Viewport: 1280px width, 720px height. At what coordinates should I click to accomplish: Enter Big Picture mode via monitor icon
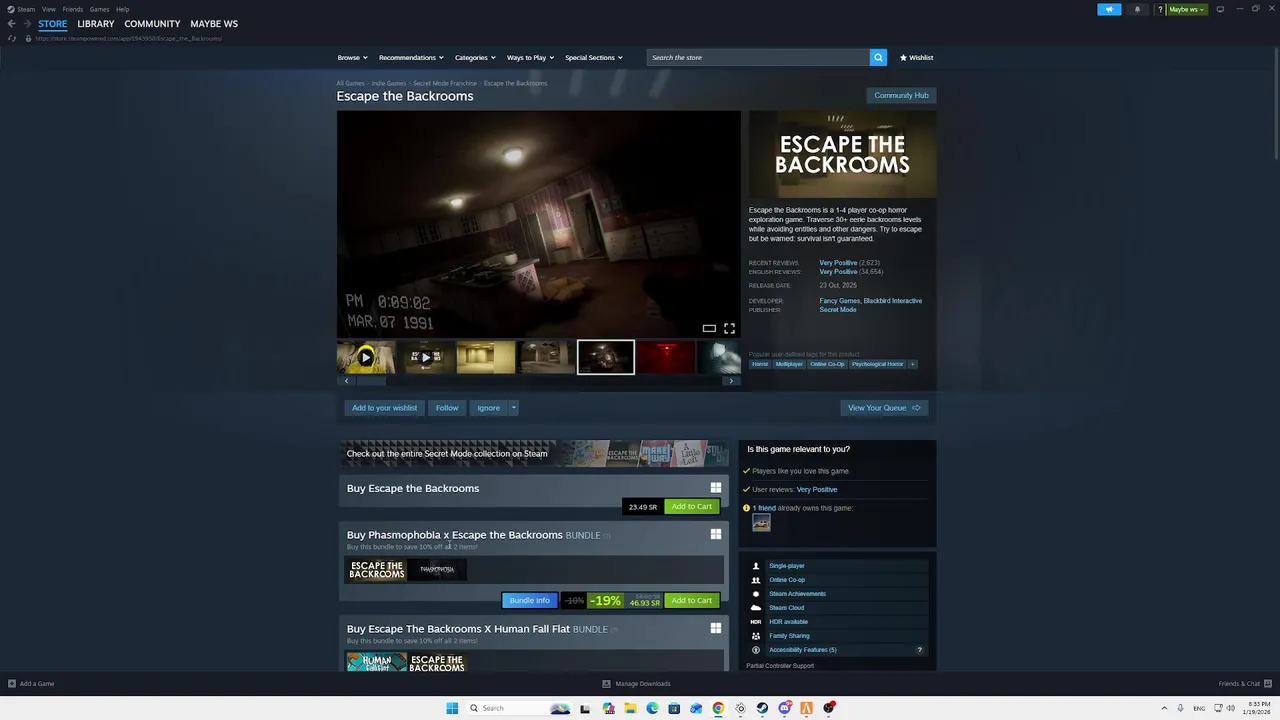[x=1220, y=9]
